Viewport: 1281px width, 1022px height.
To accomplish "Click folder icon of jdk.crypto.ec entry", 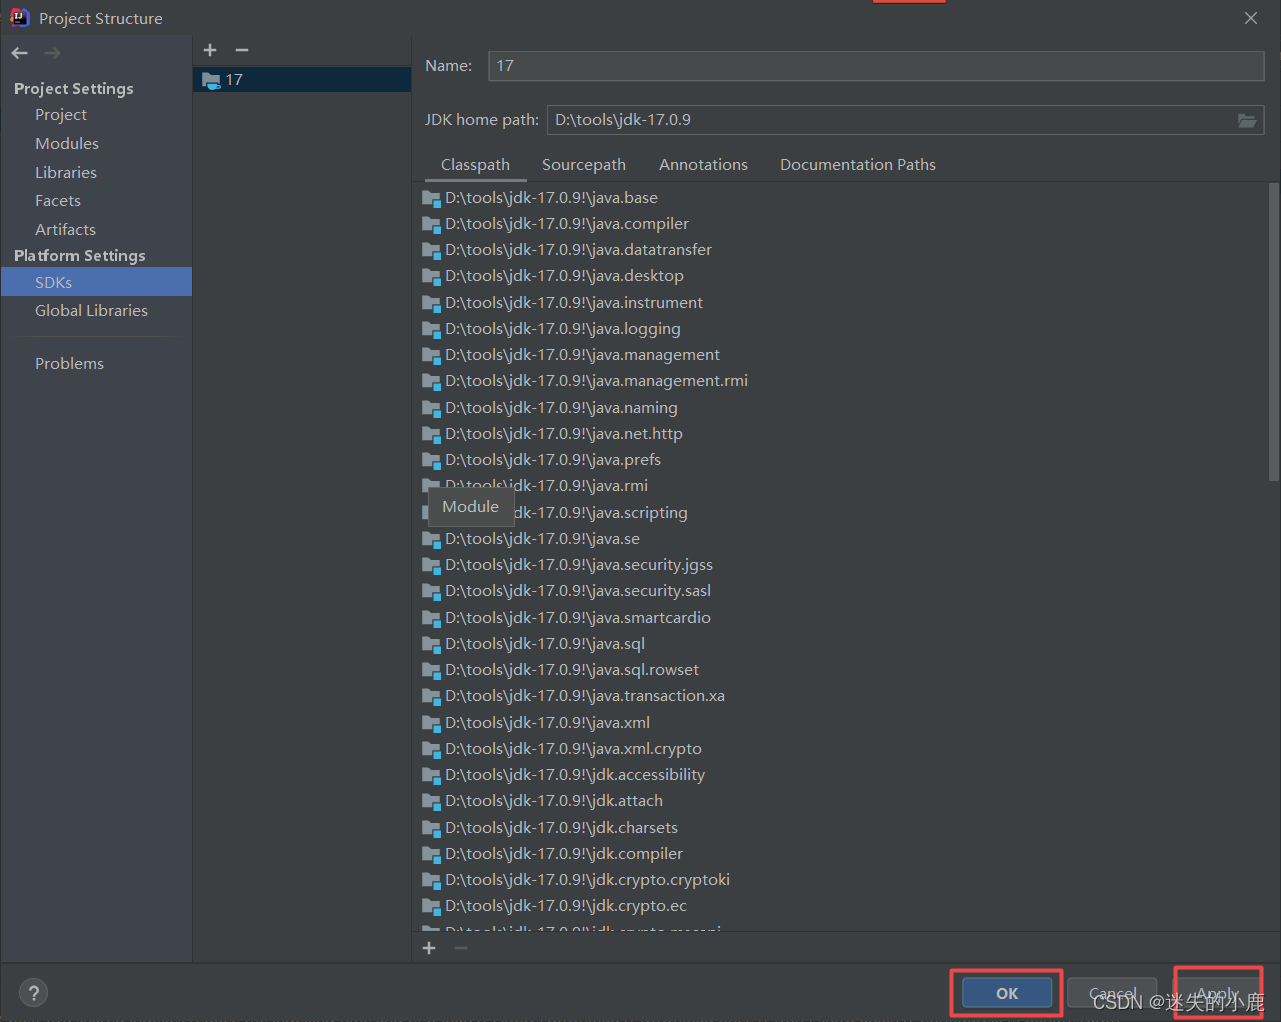I will click(x=431, y=906).
